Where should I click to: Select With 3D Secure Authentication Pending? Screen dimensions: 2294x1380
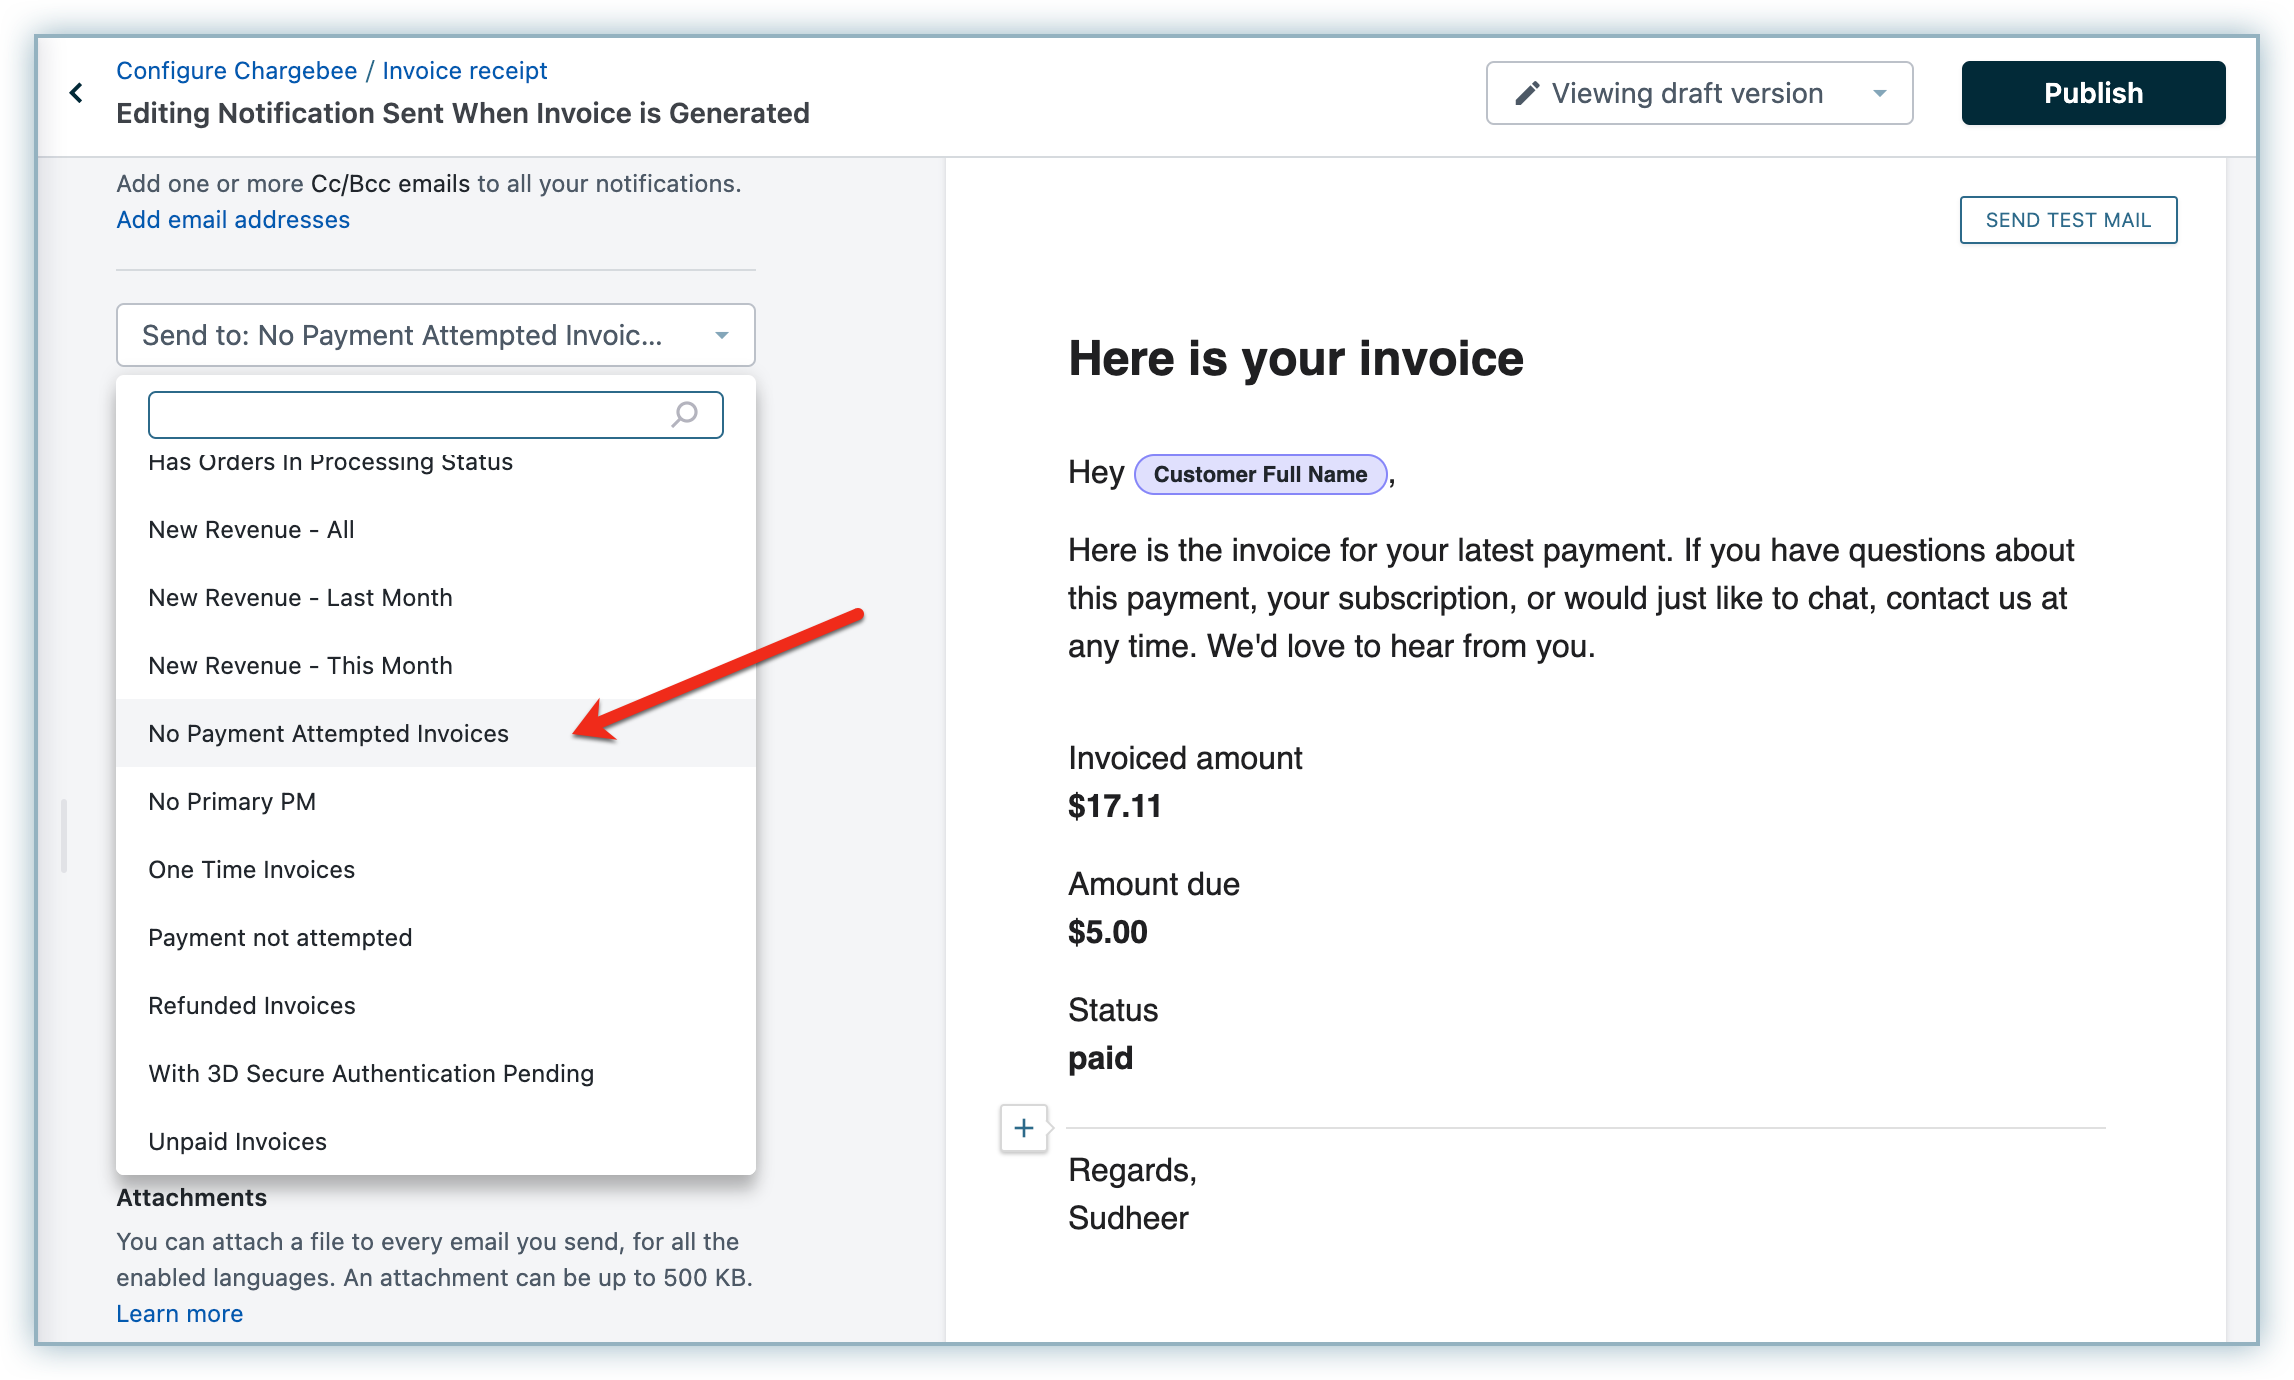371,1074
